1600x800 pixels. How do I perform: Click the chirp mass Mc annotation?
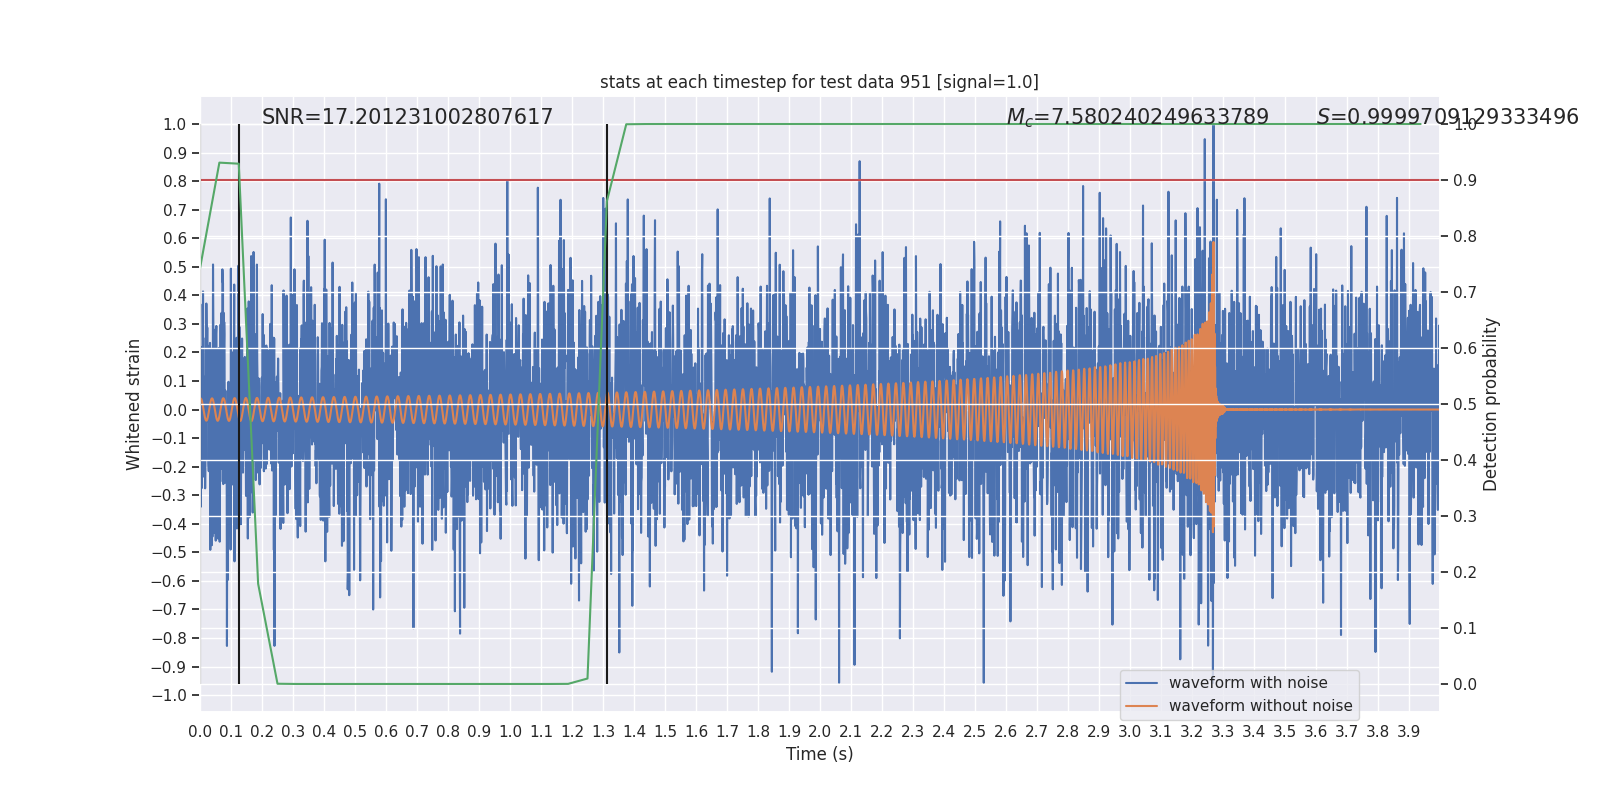click(1137, 117)
